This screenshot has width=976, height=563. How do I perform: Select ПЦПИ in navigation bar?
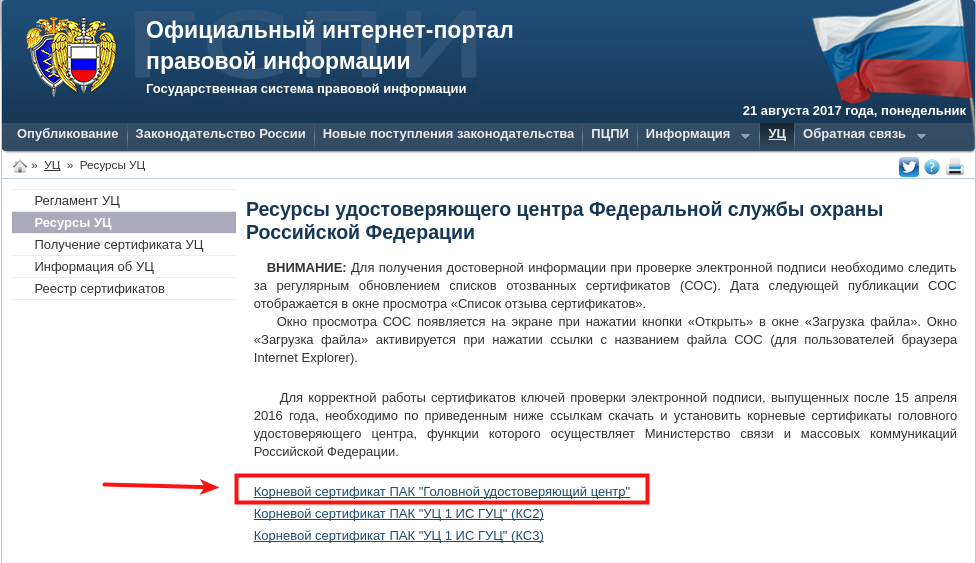point(610,134)
